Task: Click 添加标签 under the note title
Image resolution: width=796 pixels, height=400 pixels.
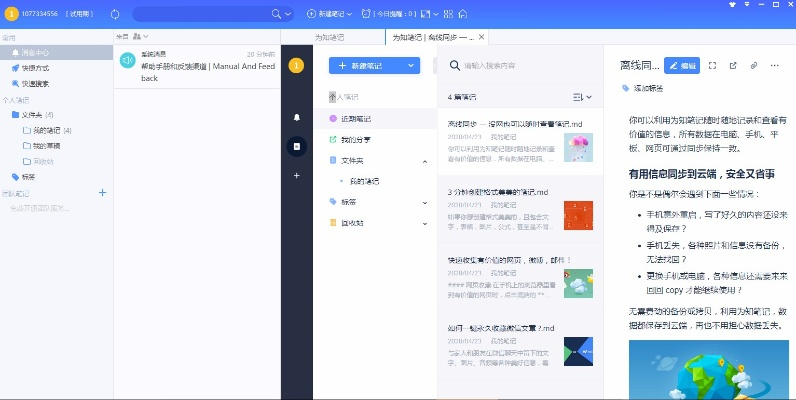Action: 648,88
